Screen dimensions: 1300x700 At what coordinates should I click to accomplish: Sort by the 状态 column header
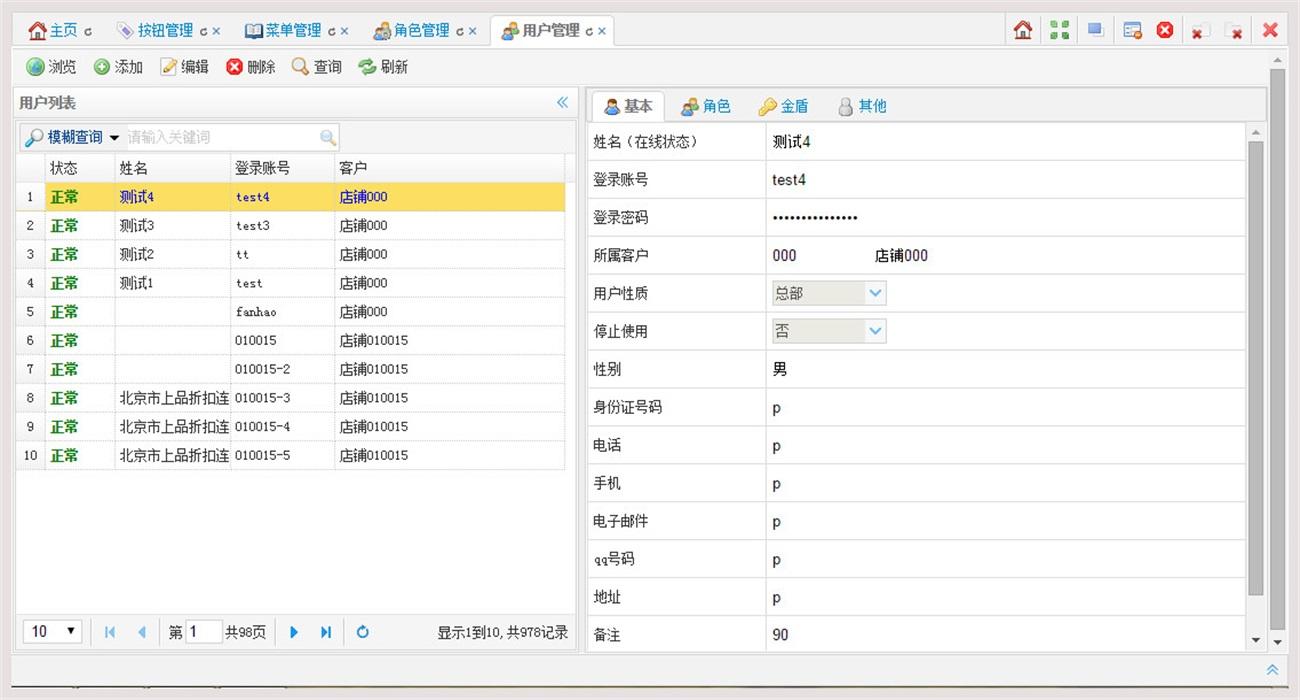tap(80, 168)
